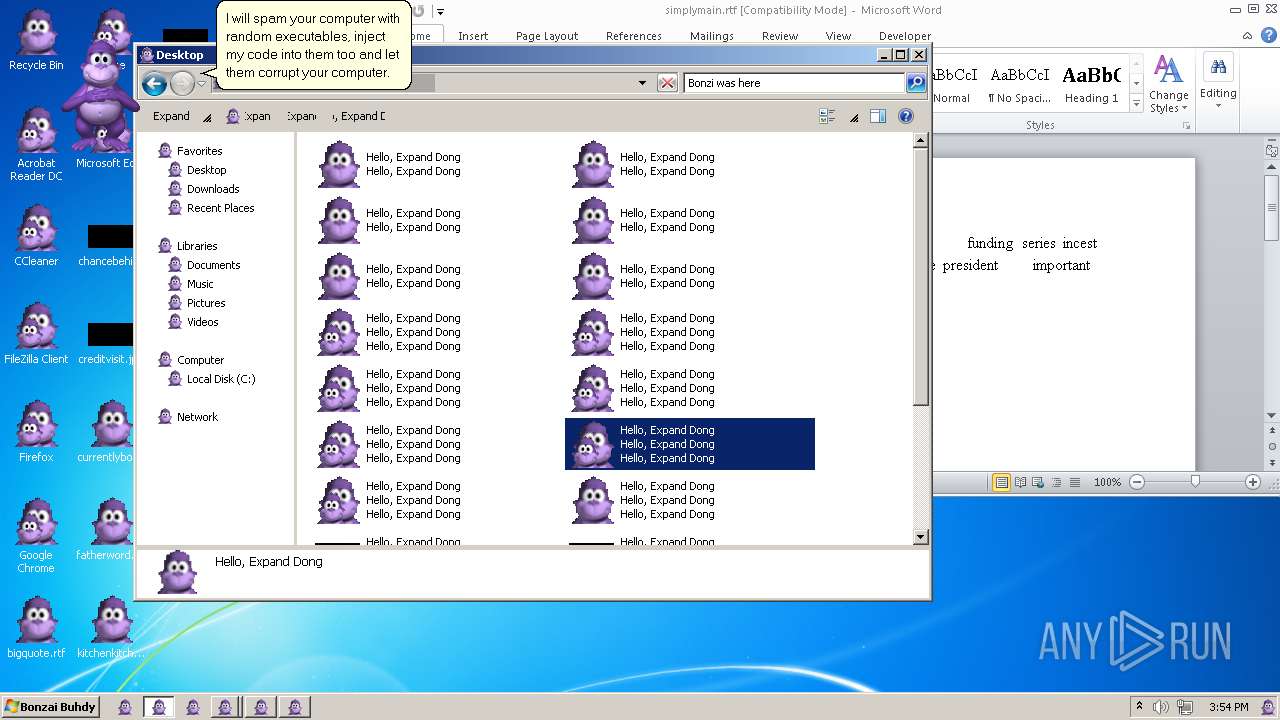Click the highlighted Hello, Expand Dong file item
Image resolution: width=1280 pixels, height=720 pixels.
click(x=690, y=444)
